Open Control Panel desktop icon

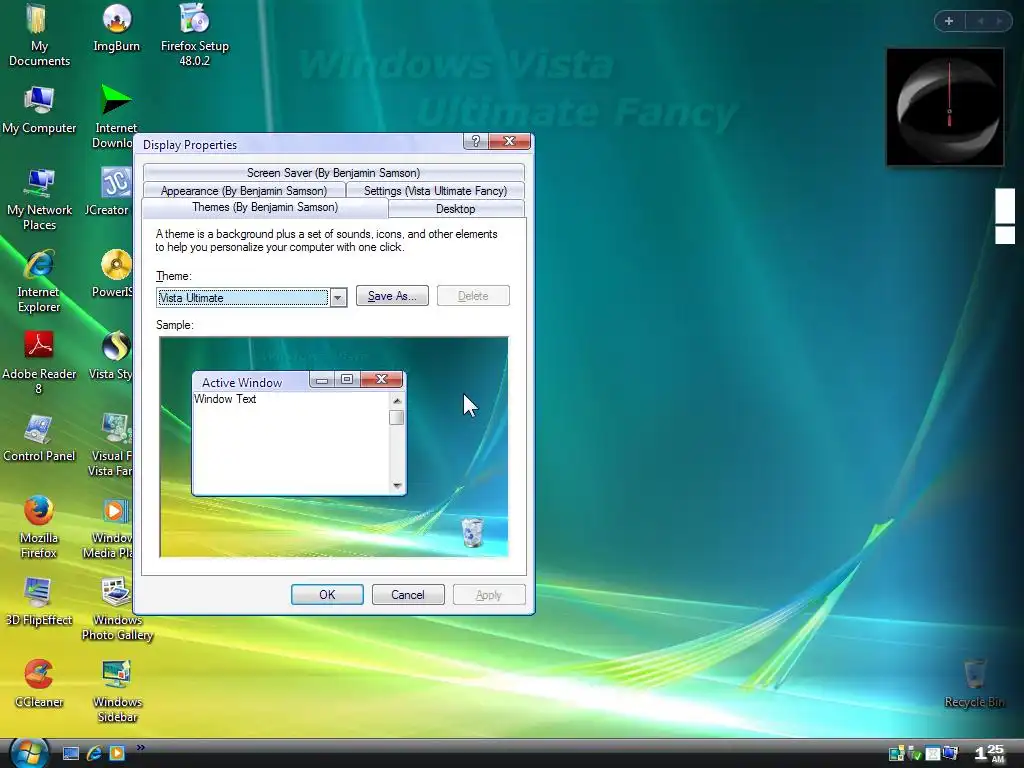tap(39, 438)
